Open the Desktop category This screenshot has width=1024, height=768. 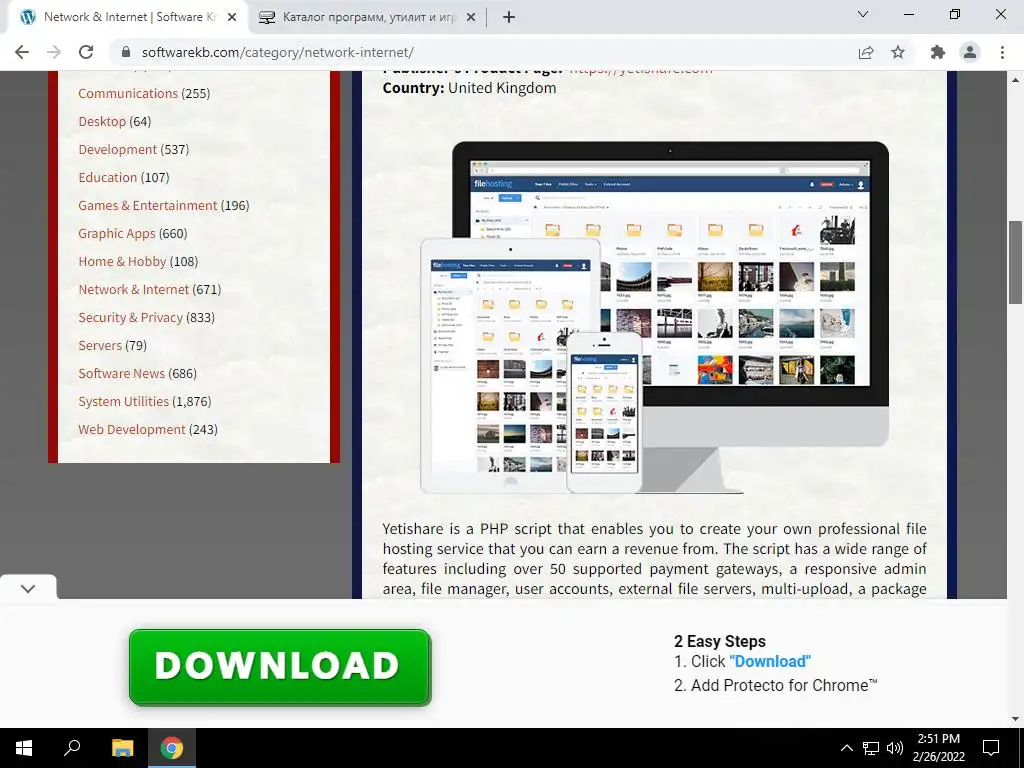click(102, 121)
